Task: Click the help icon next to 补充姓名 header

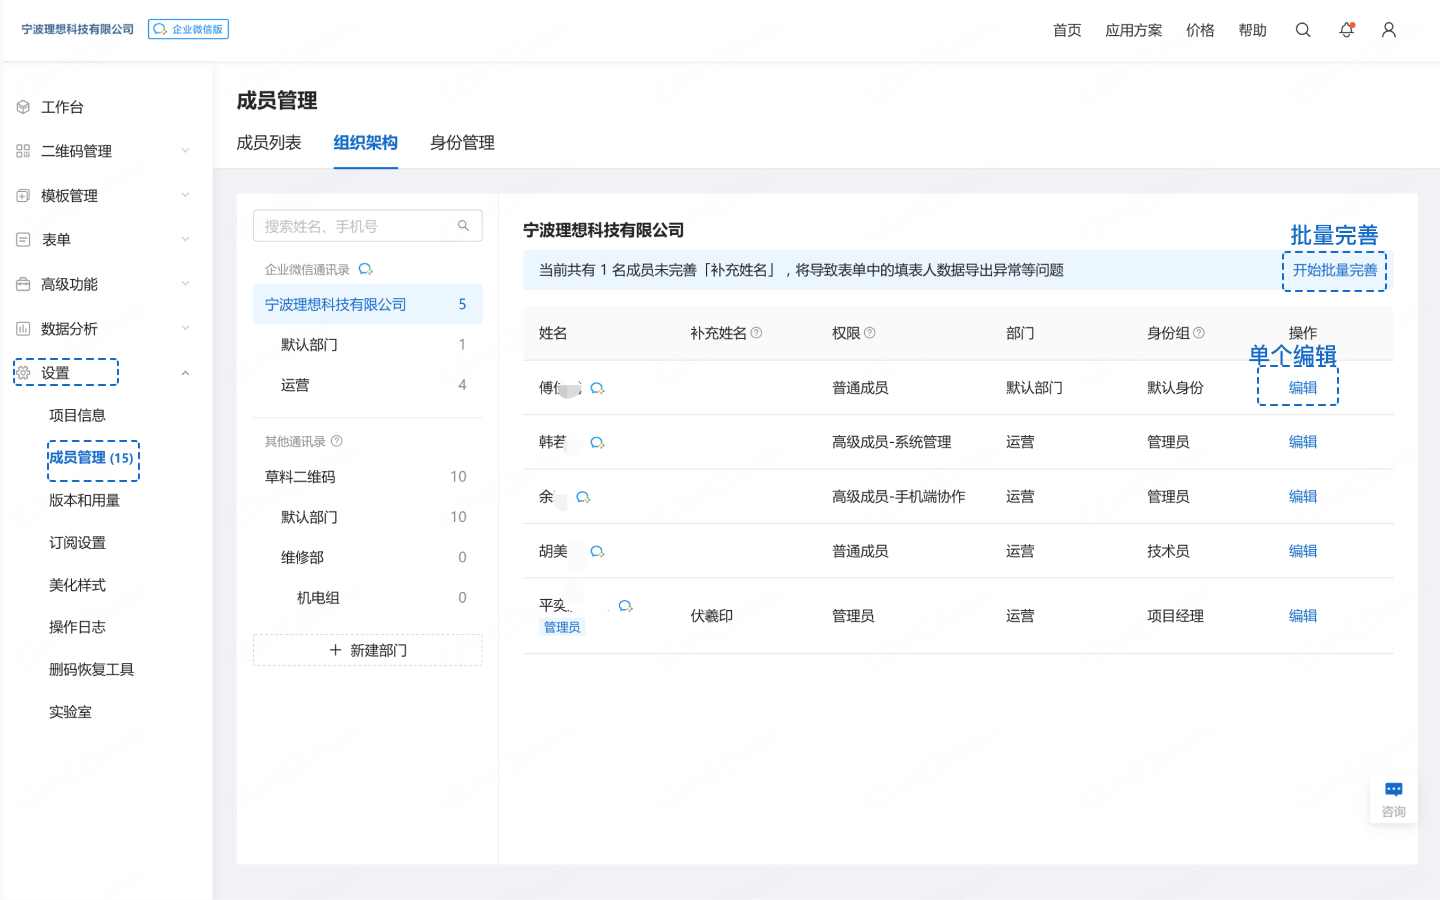Action: coord(756,333)
